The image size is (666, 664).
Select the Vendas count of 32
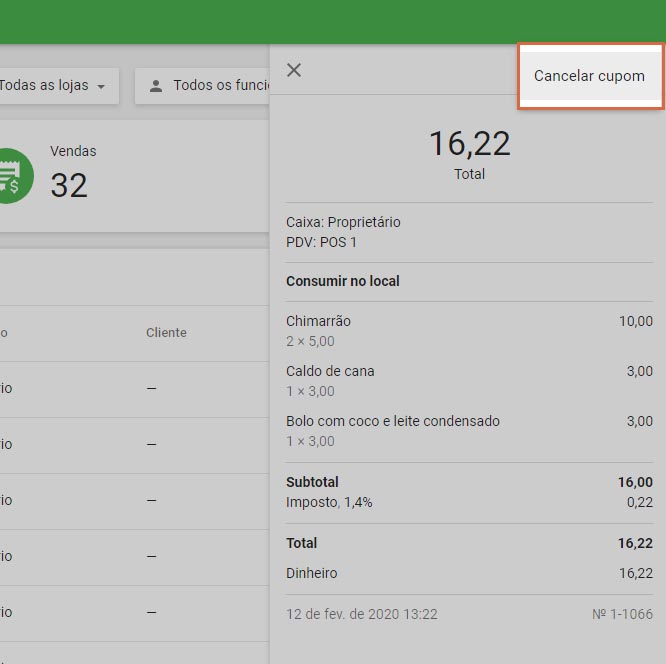(69, 185)
